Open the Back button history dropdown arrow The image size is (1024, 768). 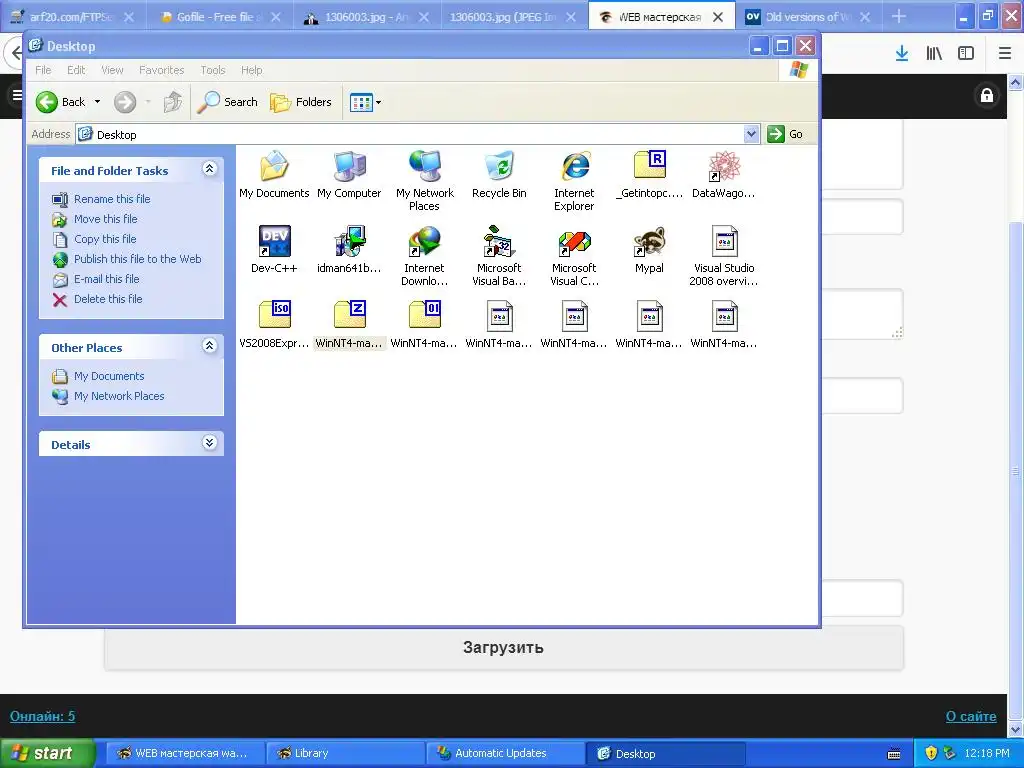[x=97, y=102]
